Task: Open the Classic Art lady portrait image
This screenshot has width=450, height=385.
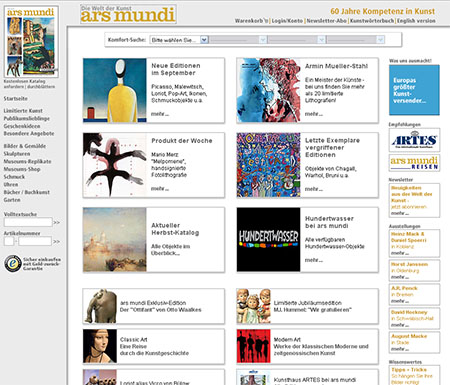Action: pyautogui.click(x=100, y=346)
